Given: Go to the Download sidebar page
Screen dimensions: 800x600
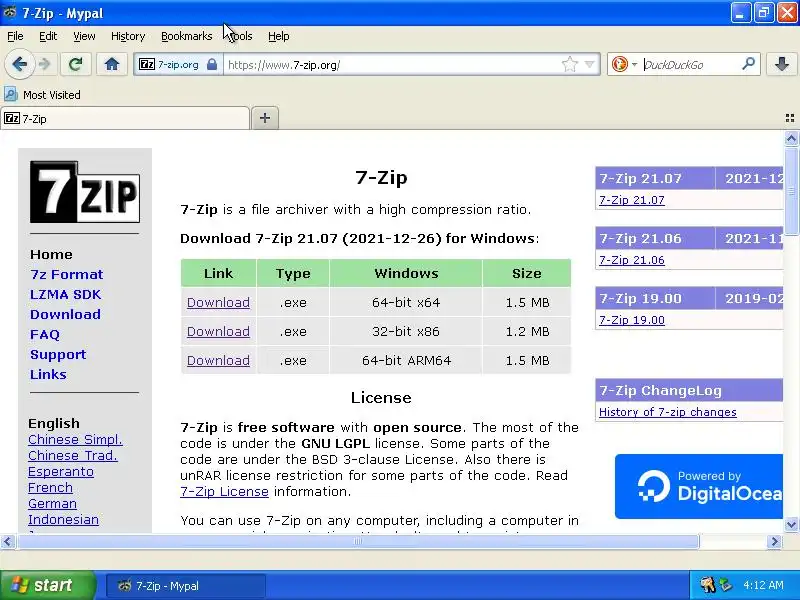Looking at the screenshot, I should coord(65,314).
